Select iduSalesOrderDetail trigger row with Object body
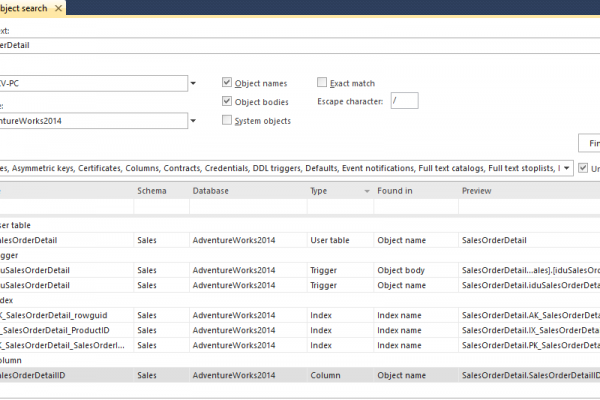This screenshot has width=600, height=400. point(300,270)
